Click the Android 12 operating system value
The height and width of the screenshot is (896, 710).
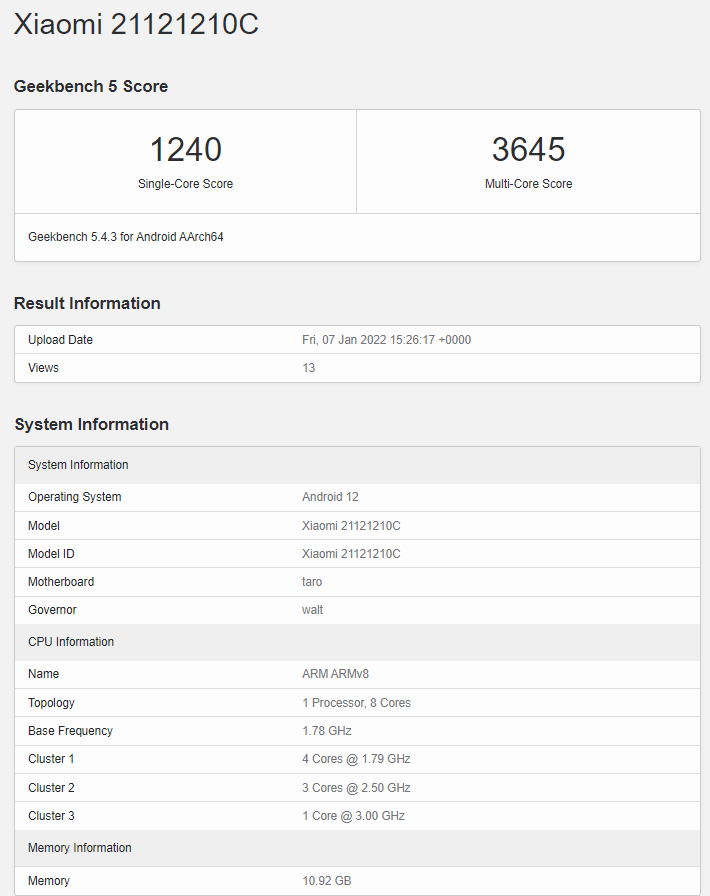(330, 497)
